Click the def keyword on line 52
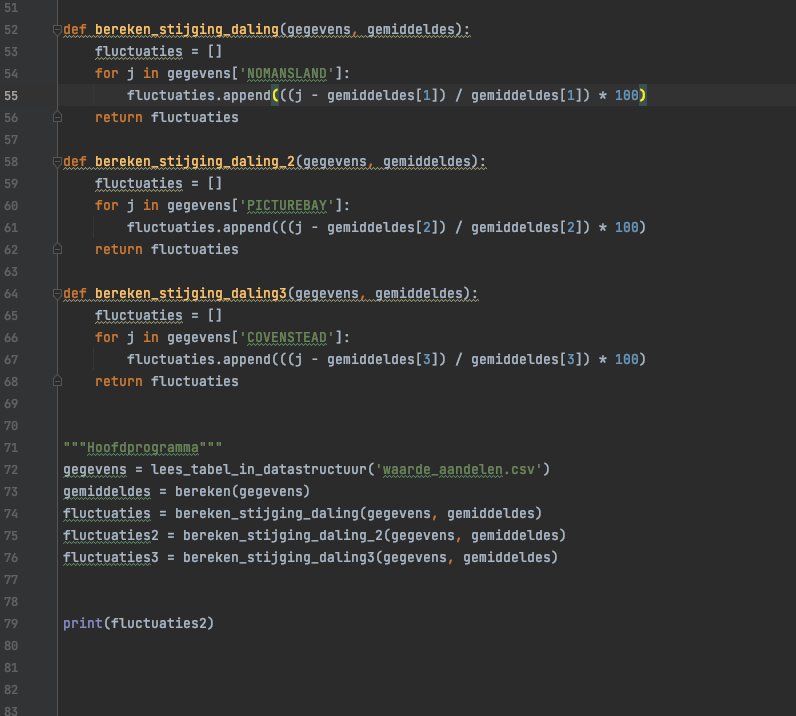Screen dimensions: 796x716 click(x=75, y=30)
